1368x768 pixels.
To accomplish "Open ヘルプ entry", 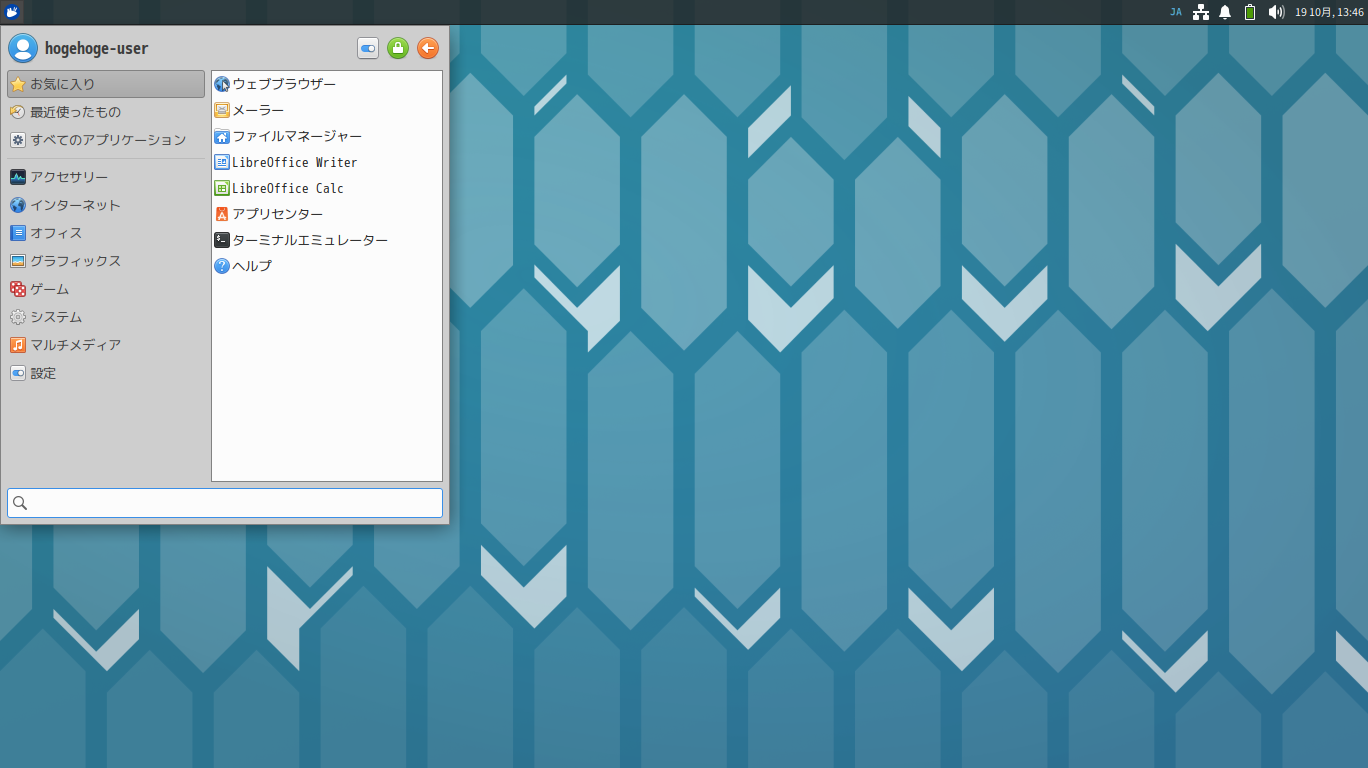I will tap(327, 266).
